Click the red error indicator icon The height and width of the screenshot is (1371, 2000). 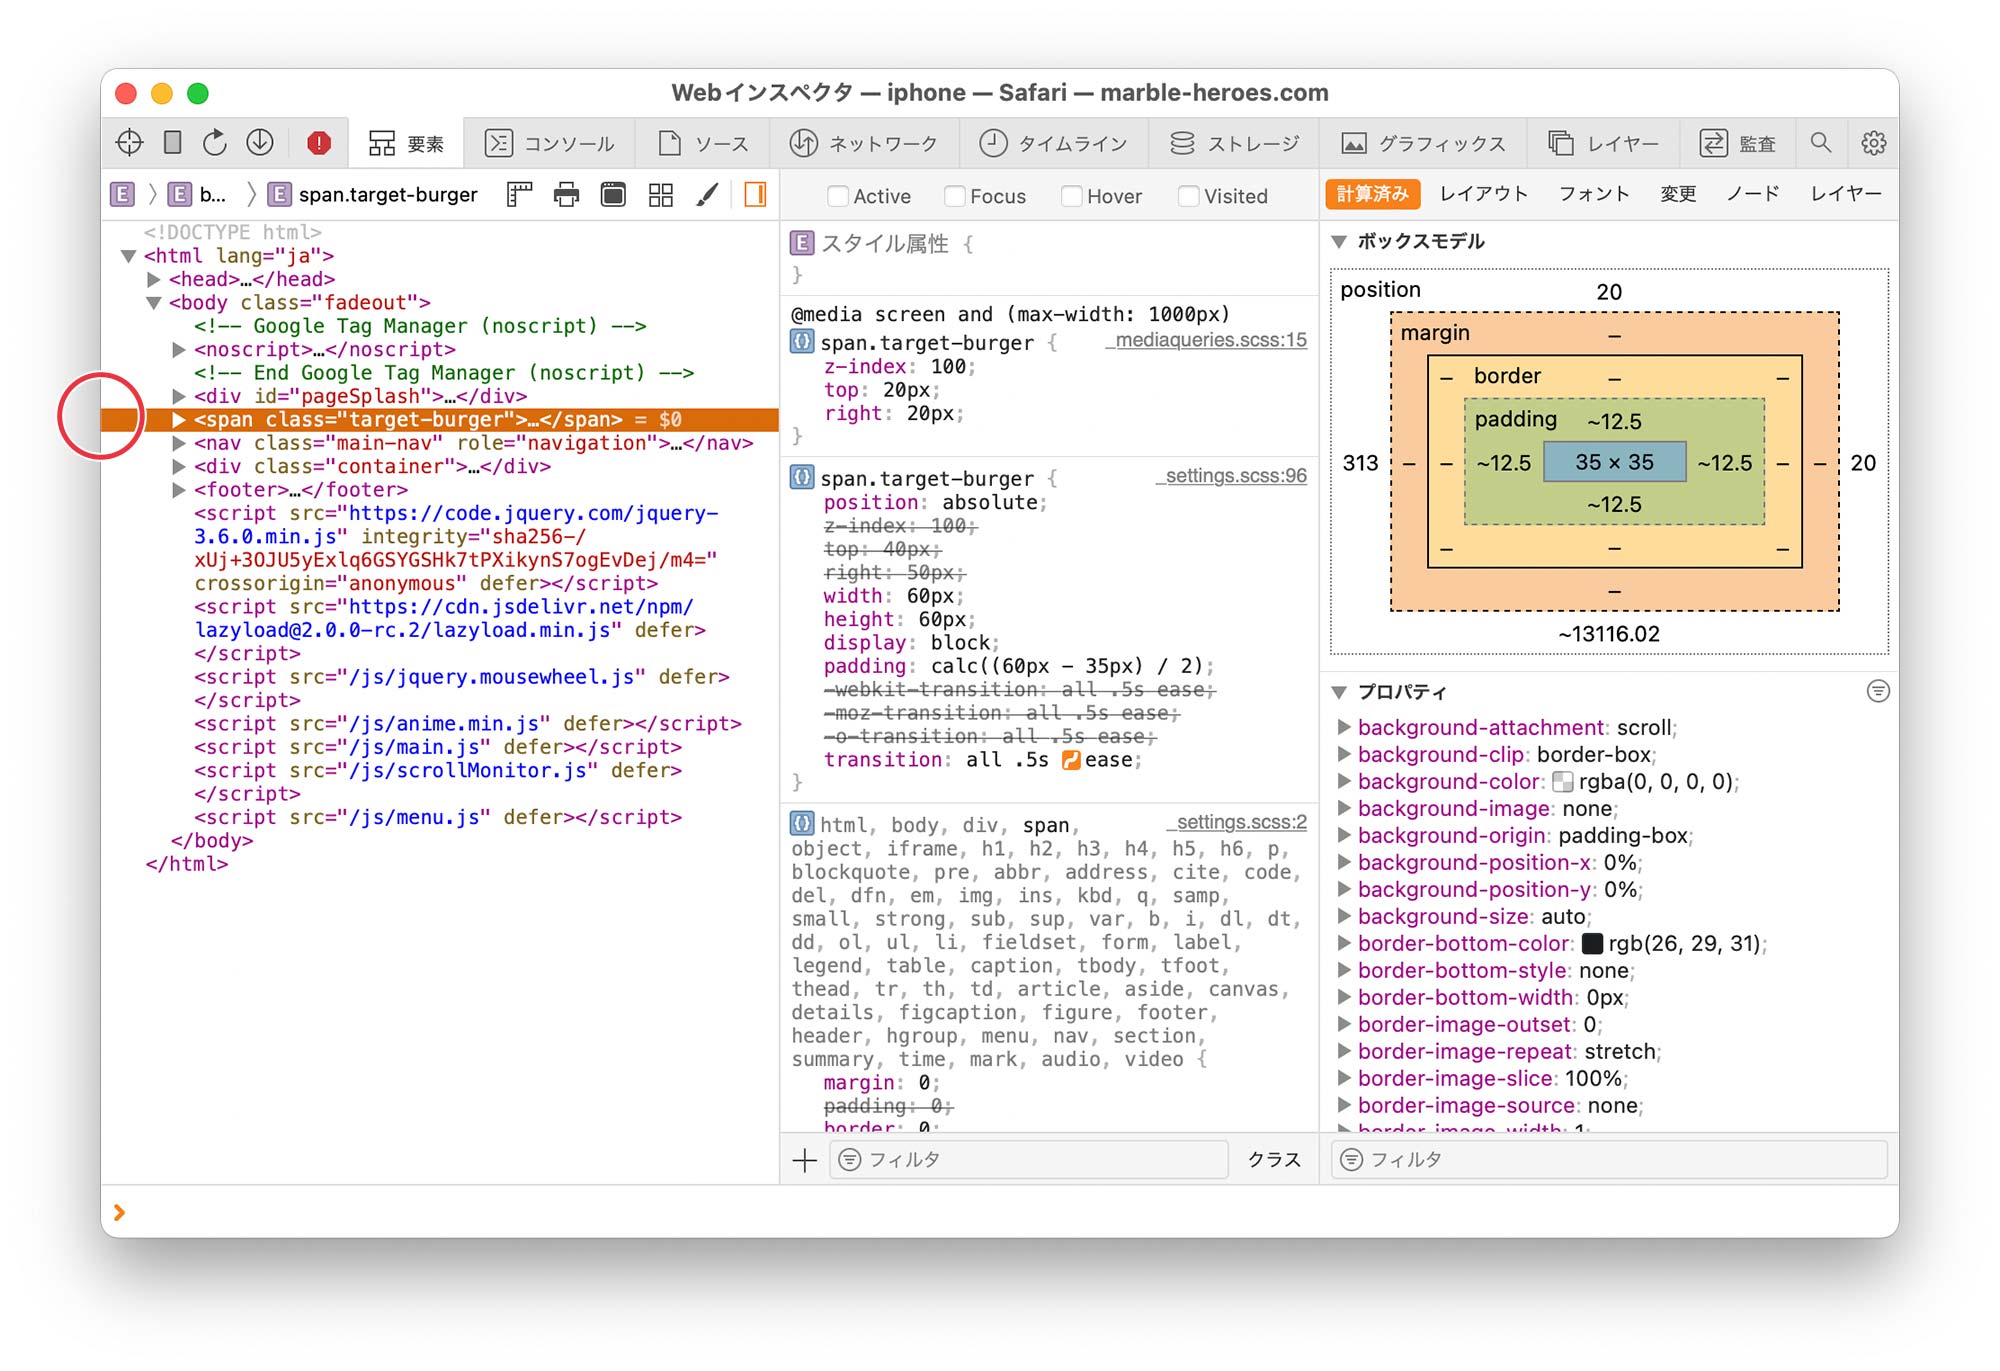click(319, 143)
